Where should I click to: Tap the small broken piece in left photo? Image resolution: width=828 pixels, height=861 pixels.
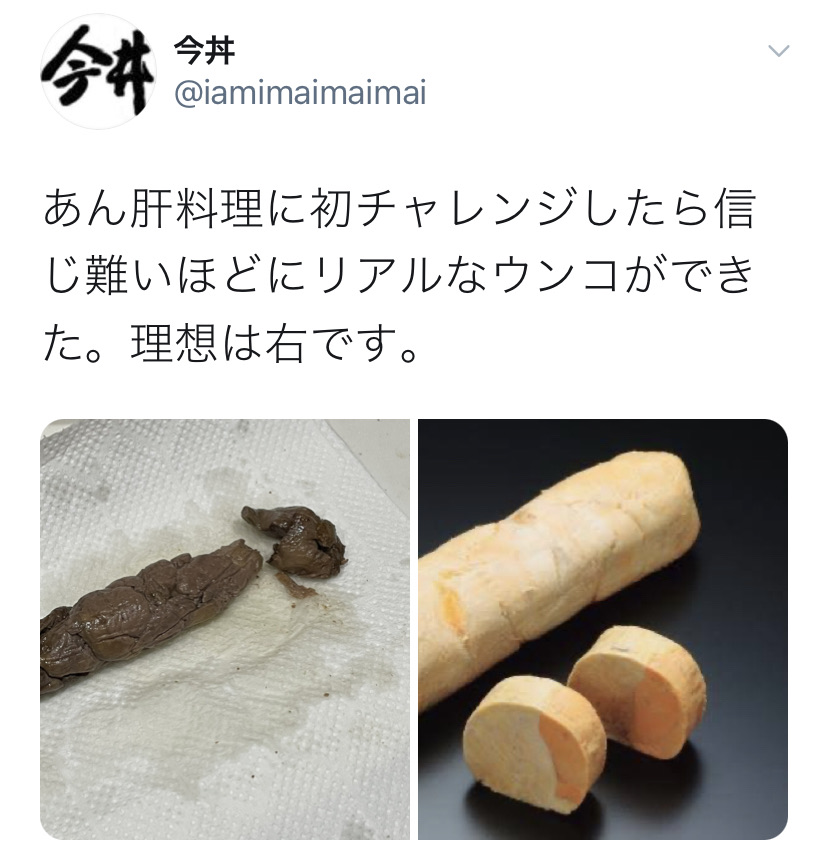(x=295, y=542)
